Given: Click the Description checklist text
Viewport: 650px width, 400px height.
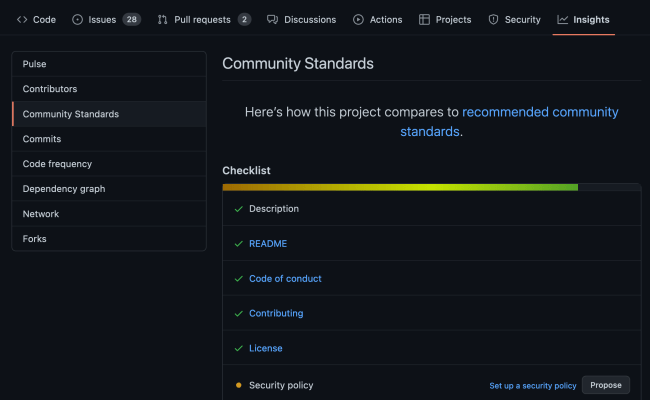Looking at the screenshot, I should click(274, 209).
